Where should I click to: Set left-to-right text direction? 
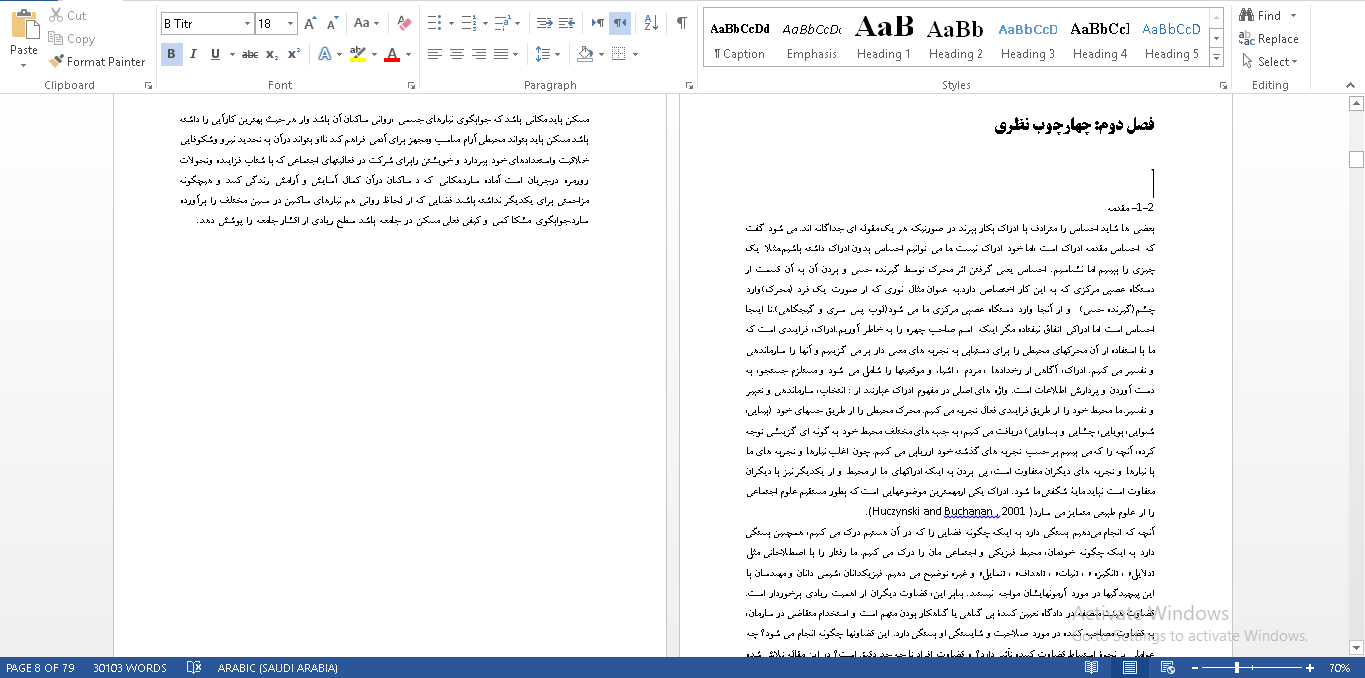click(x=598, y=23)
